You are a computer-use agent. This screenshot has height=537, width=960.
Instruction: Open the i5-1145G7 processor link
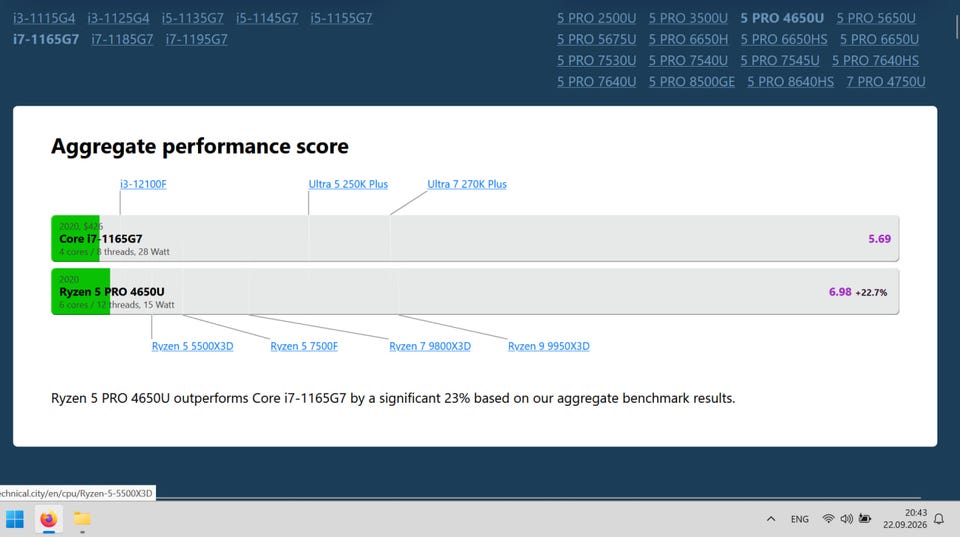point(267,18)
